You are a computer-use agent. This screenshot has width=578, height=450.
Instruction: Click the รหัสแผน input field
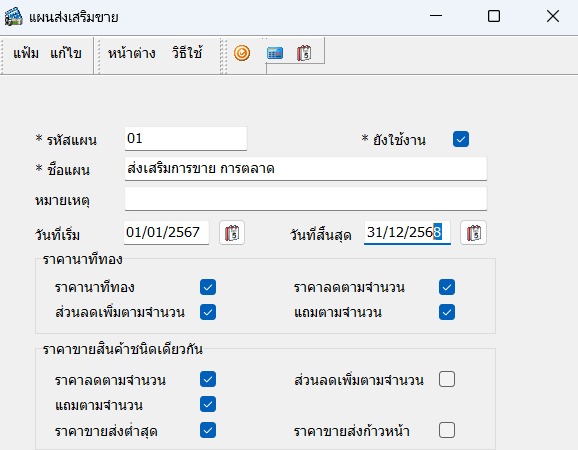point(186,139)
